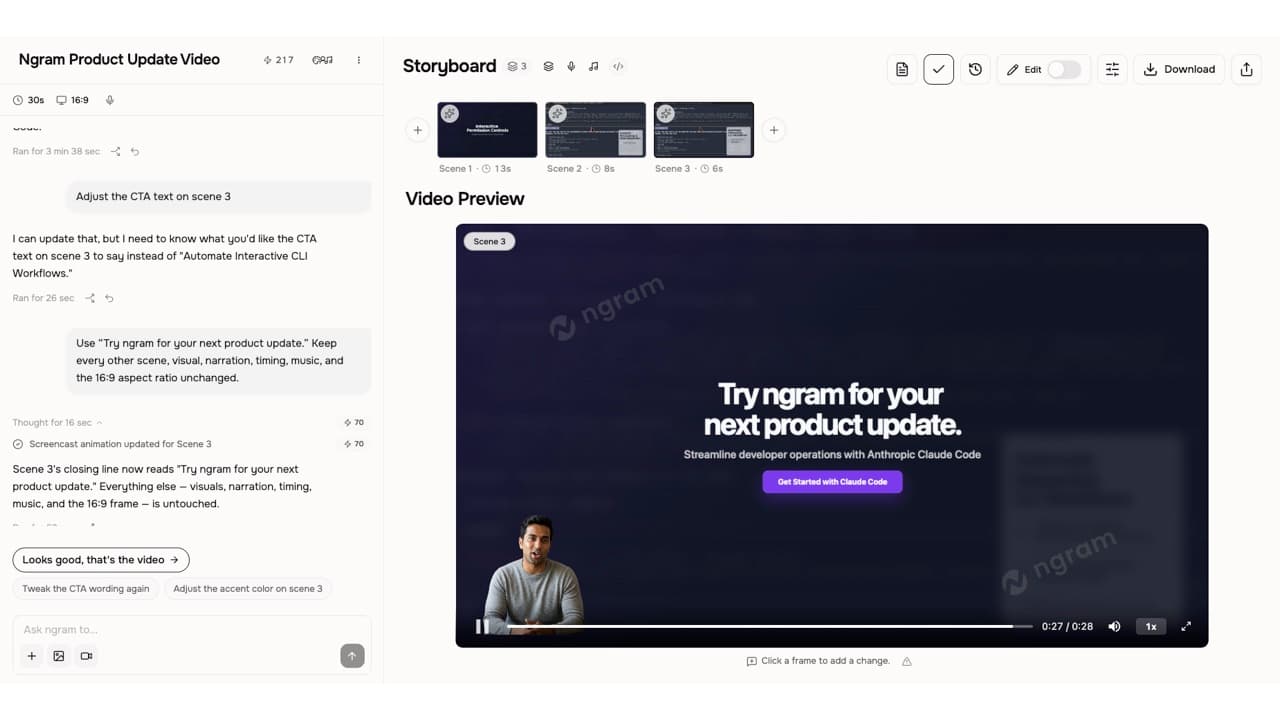Screen dimensions: 1280x720
Task: Select the Scene 3 thumbnail
Action: point(703,130)
